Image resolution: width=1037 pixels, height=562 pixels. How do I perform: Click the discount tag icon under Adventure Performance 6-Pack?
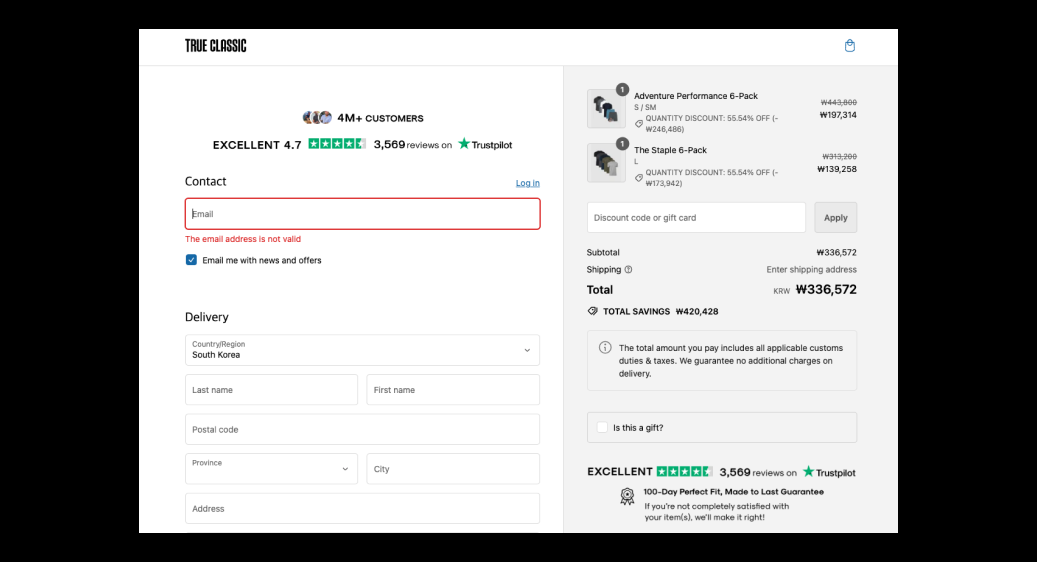(639, 124)
